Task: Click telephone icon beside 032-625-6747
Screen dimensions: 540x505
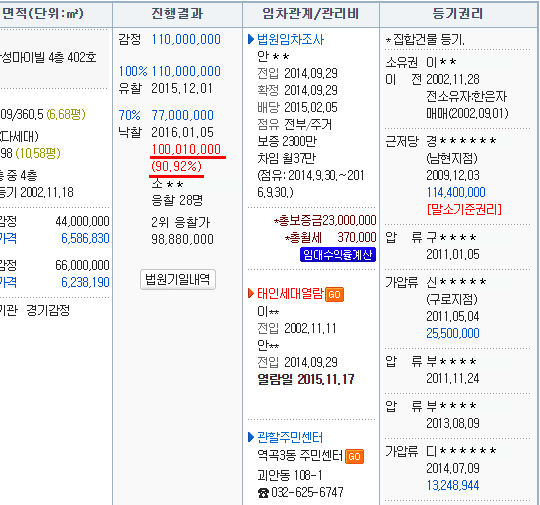Action: point(263,493)
